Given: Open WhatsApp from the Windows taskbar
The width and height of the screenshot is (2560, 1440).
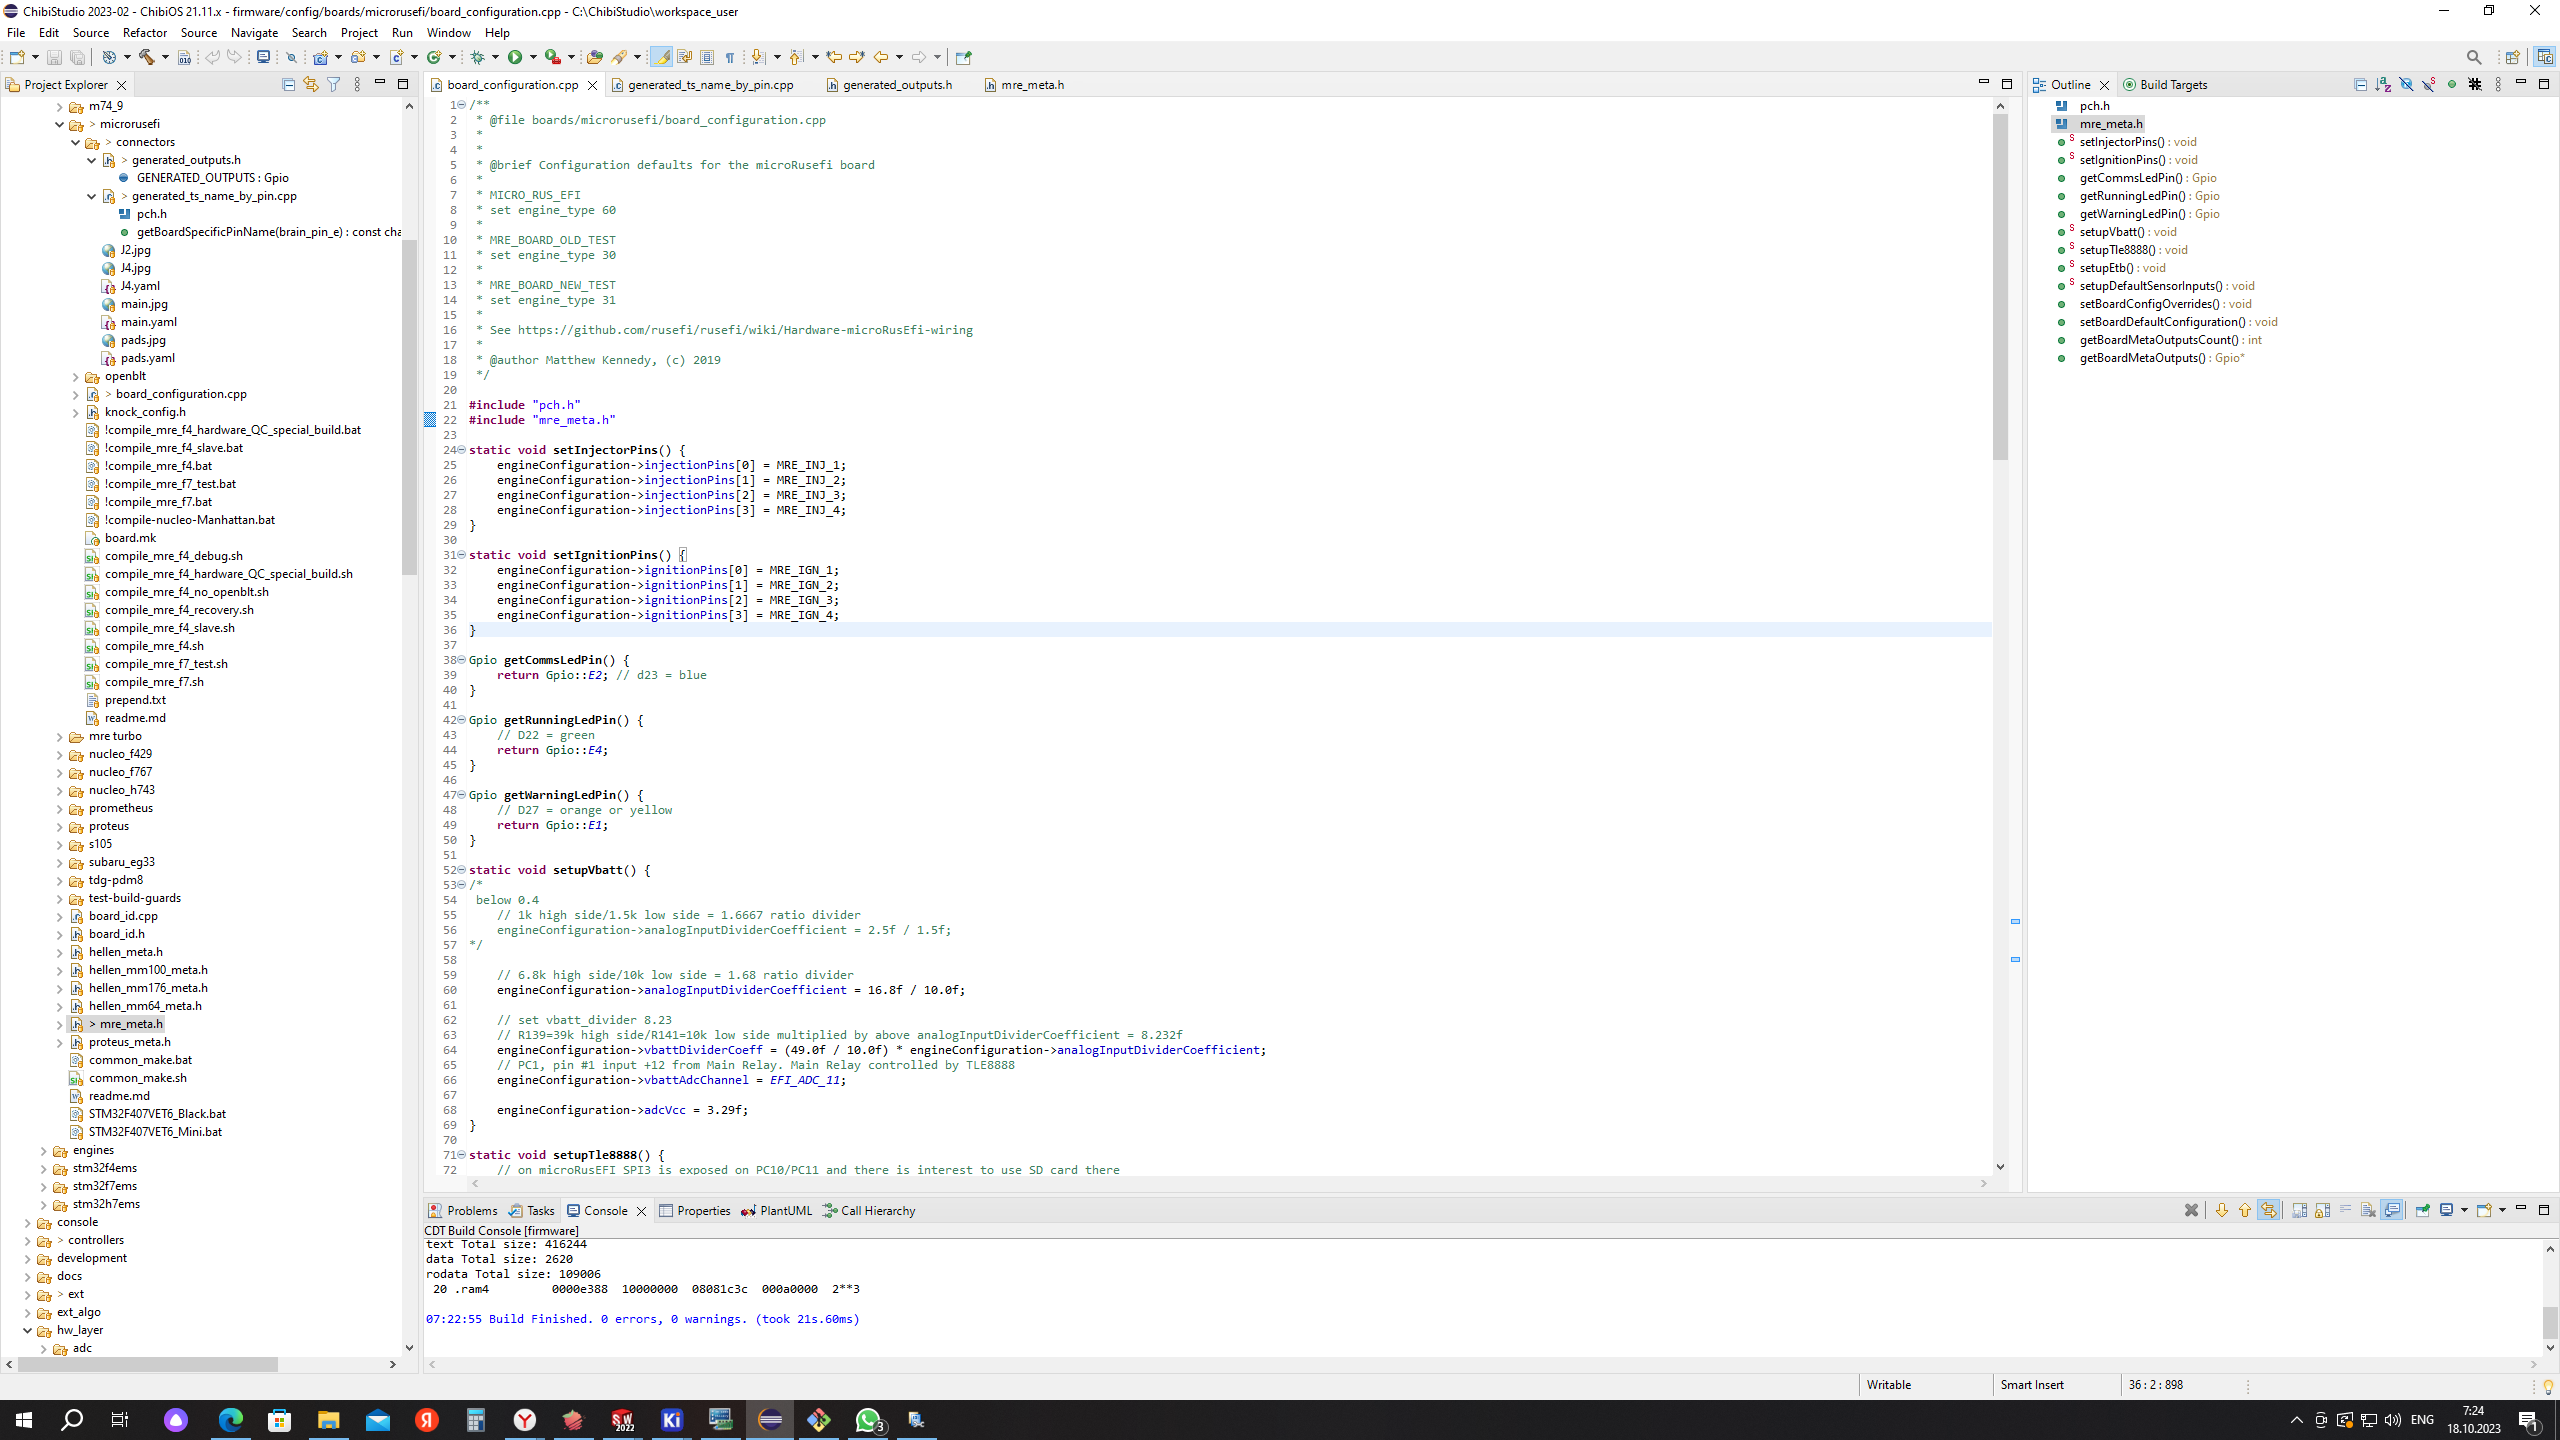Looking at the screenshot, I should click(868, 1420).
